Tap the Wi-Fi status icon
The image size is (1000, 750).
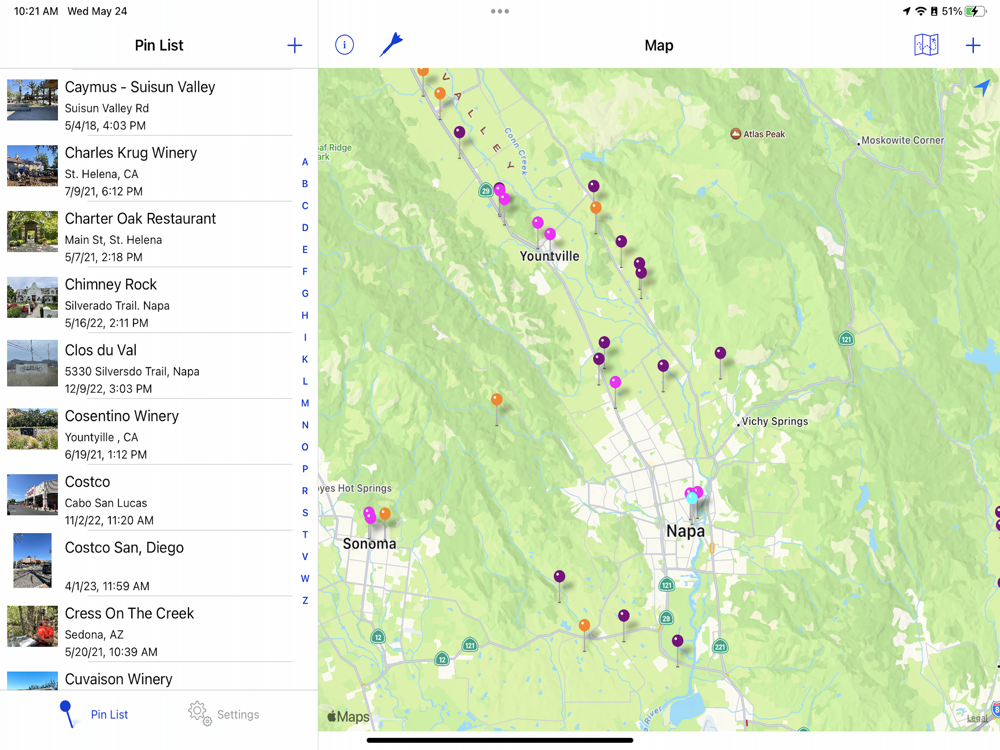pos(920,11)
